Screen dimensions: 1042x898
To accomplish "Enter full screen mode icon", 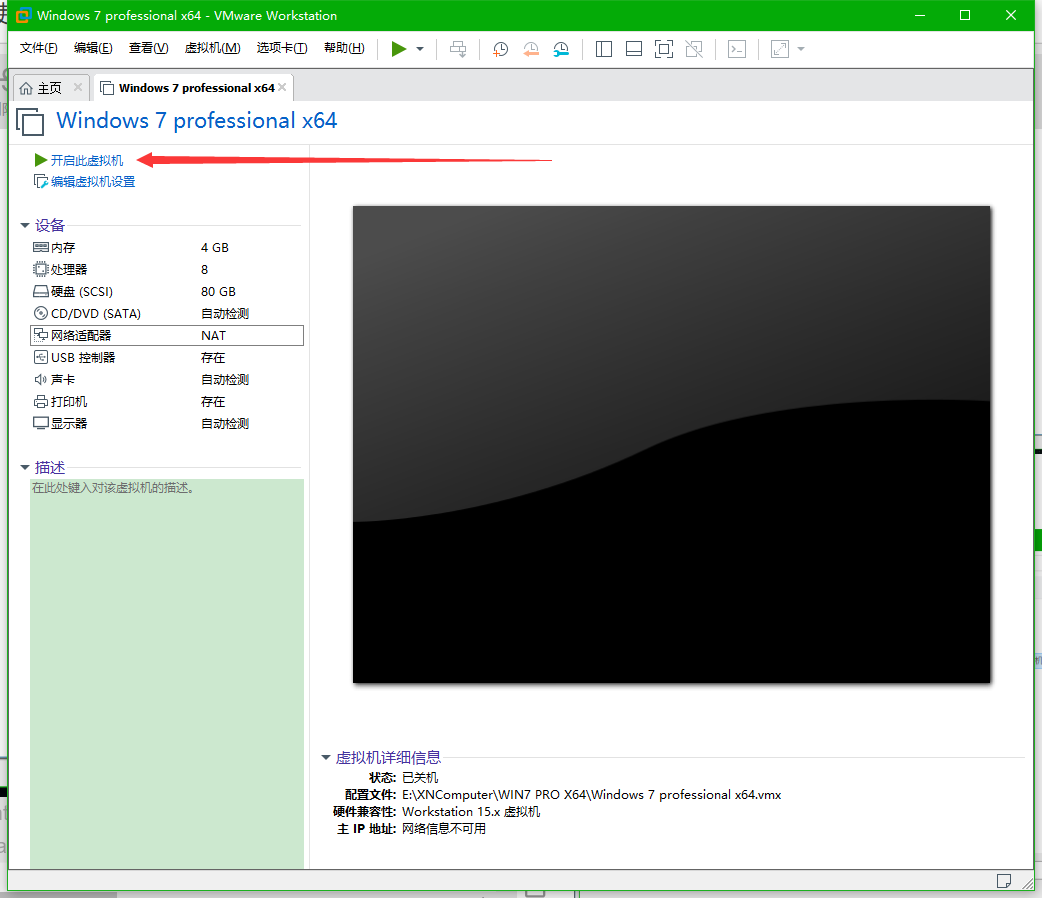I will (x=663, y=49).
